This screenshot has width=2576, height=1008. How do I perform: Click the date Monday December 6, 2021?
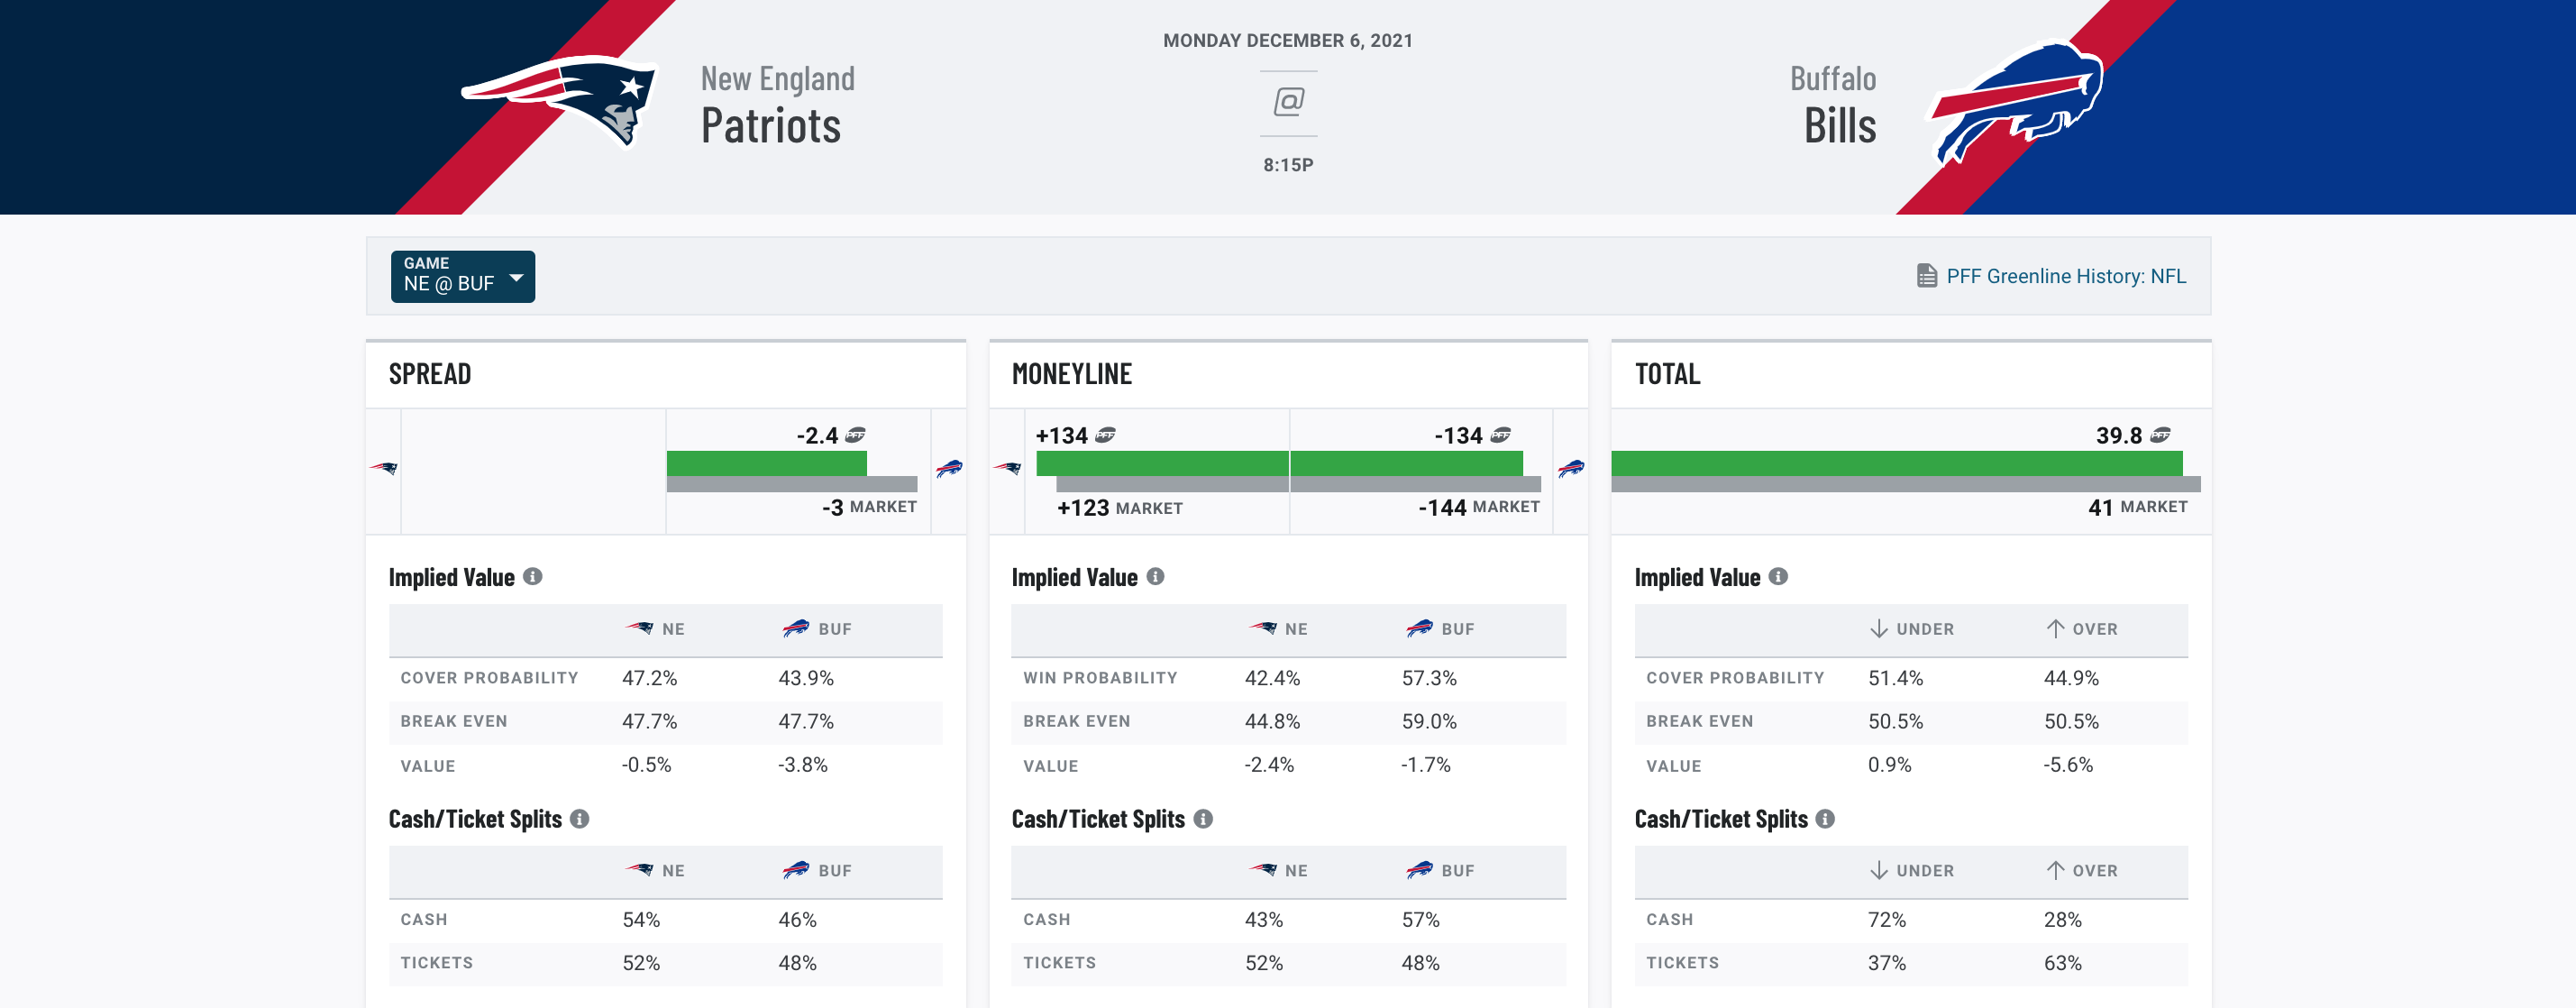1288,41
